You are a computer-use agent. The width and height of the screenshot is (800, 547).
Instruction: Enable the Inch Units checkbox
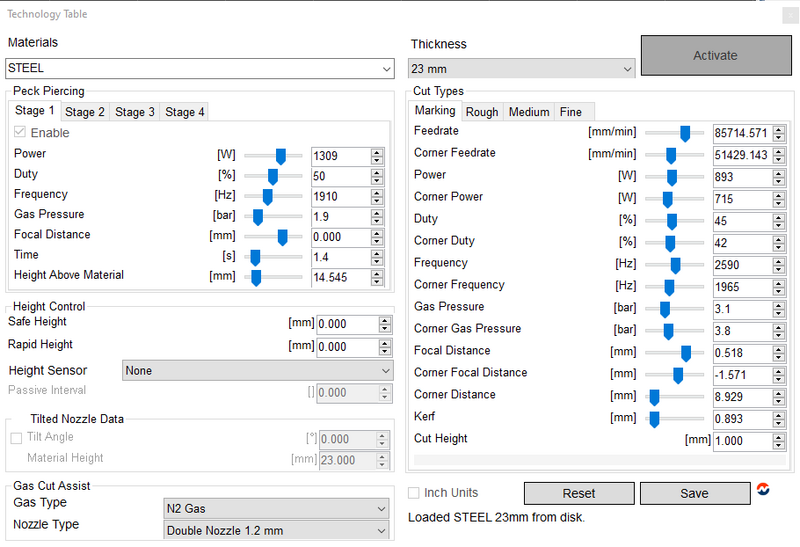coord(415,493)
